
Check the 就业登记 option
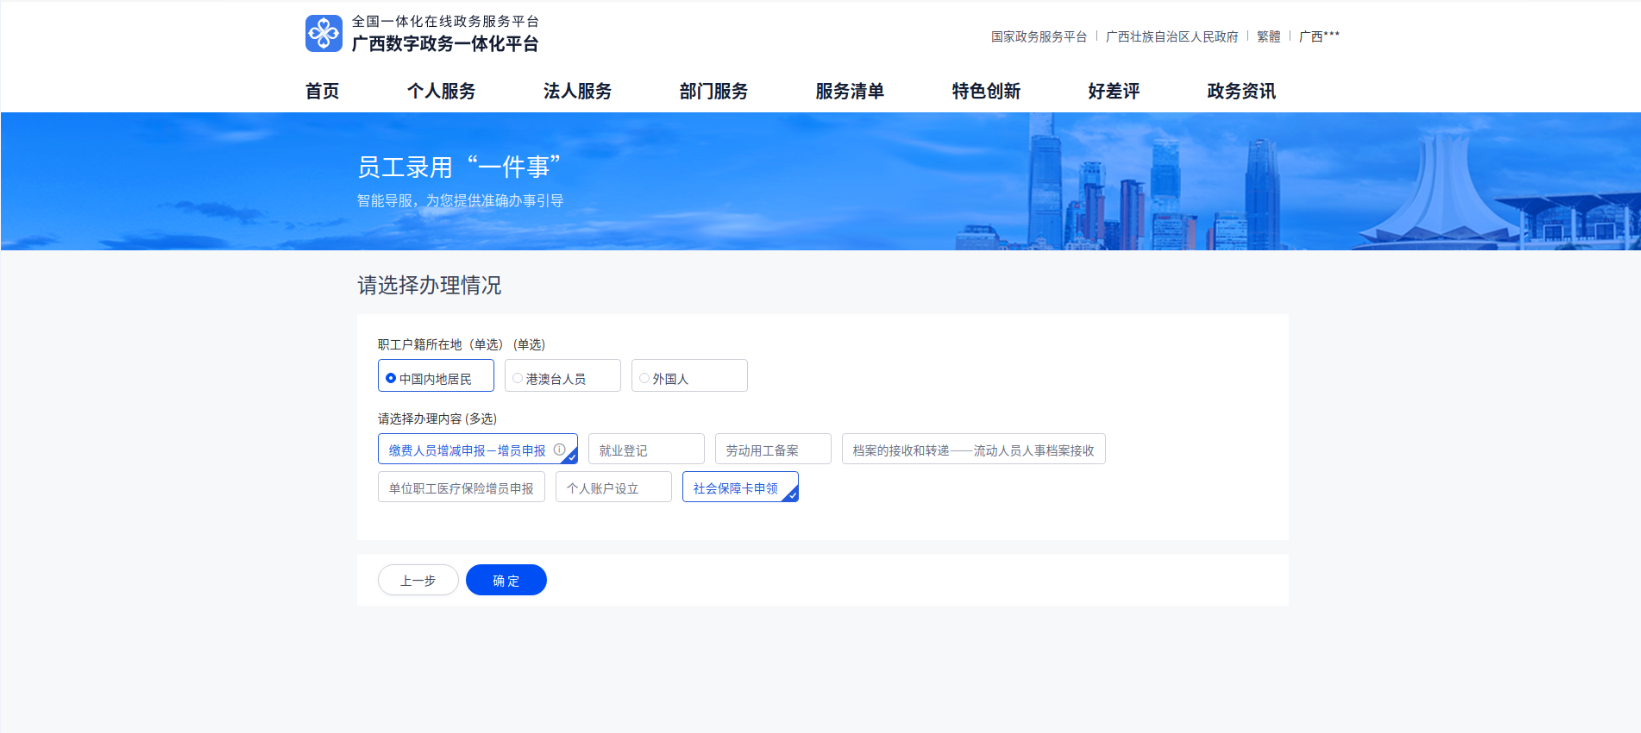coord(645,450)
